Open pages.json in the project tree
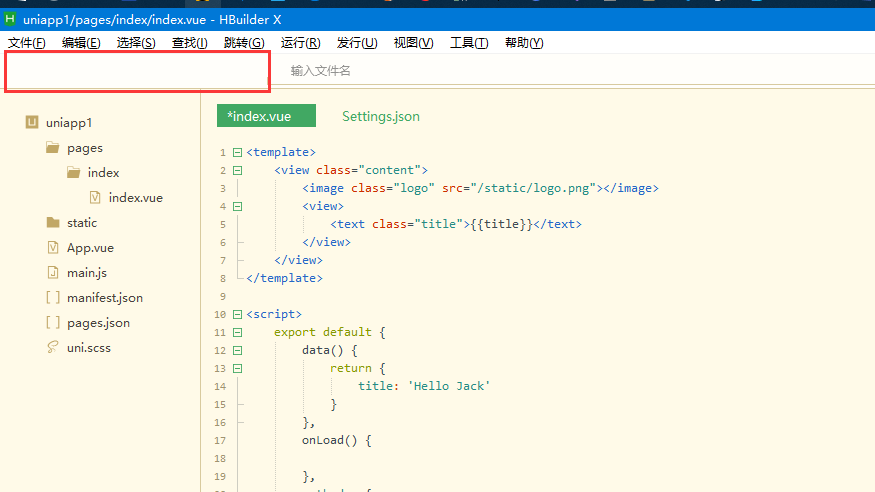875x492 pixels. [x=98, y=323]
